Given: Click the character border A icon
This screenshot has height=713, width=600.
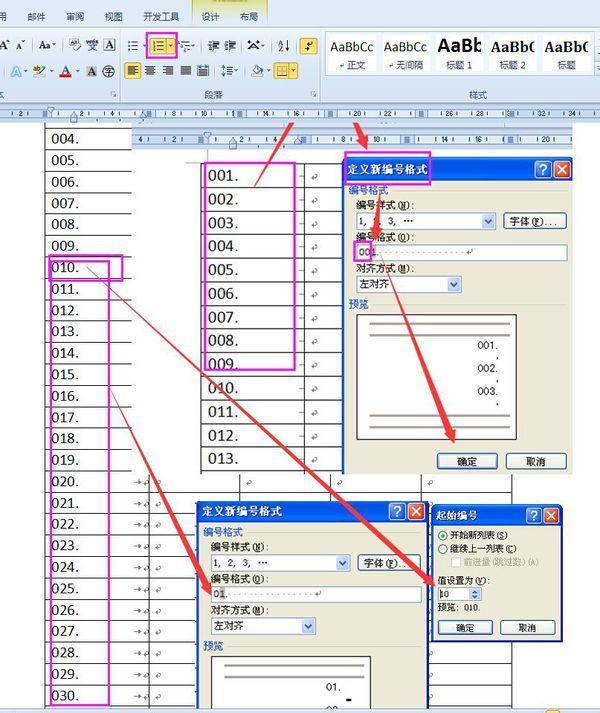Looking at the screenshot, I should (x=109, y=45).
